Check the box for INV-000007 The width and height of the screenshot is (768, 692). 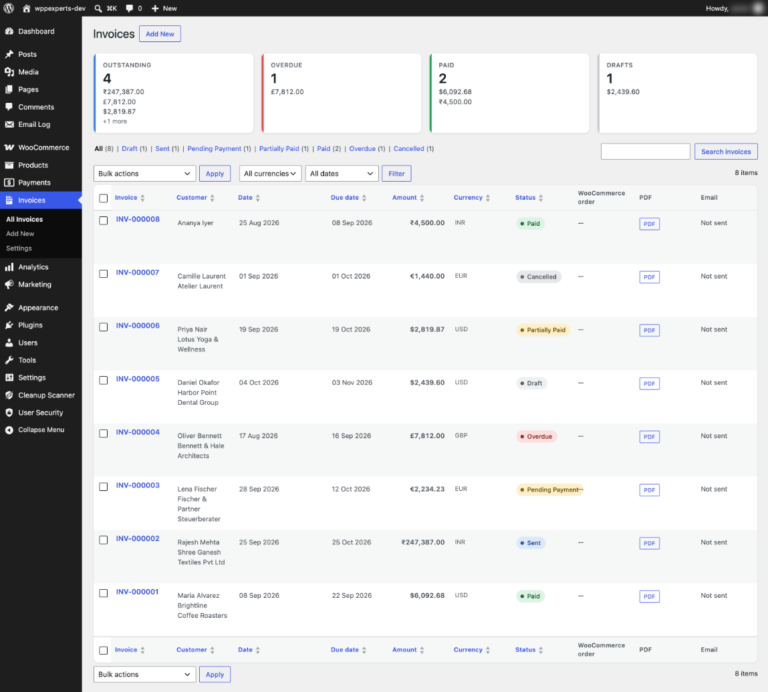pos(103,274)
